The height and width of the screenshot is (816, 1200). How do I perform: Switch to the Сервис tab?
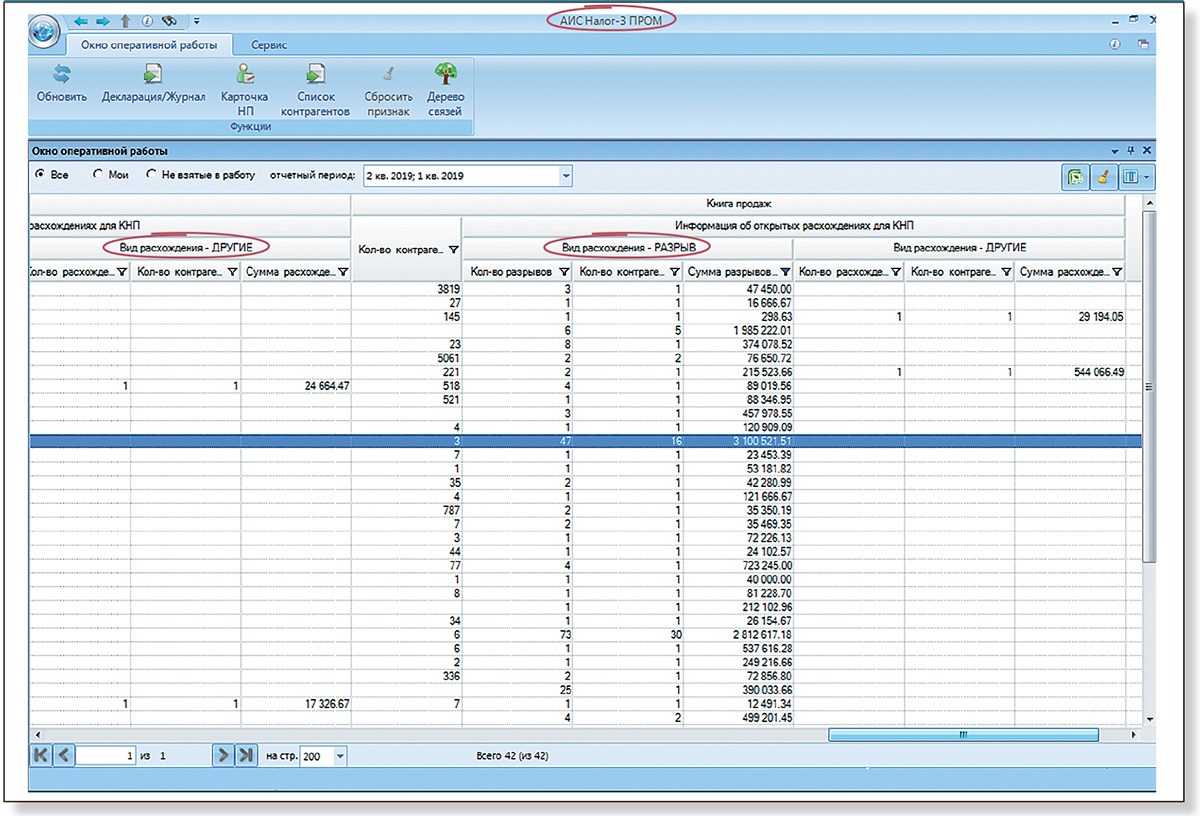[269, 45]
